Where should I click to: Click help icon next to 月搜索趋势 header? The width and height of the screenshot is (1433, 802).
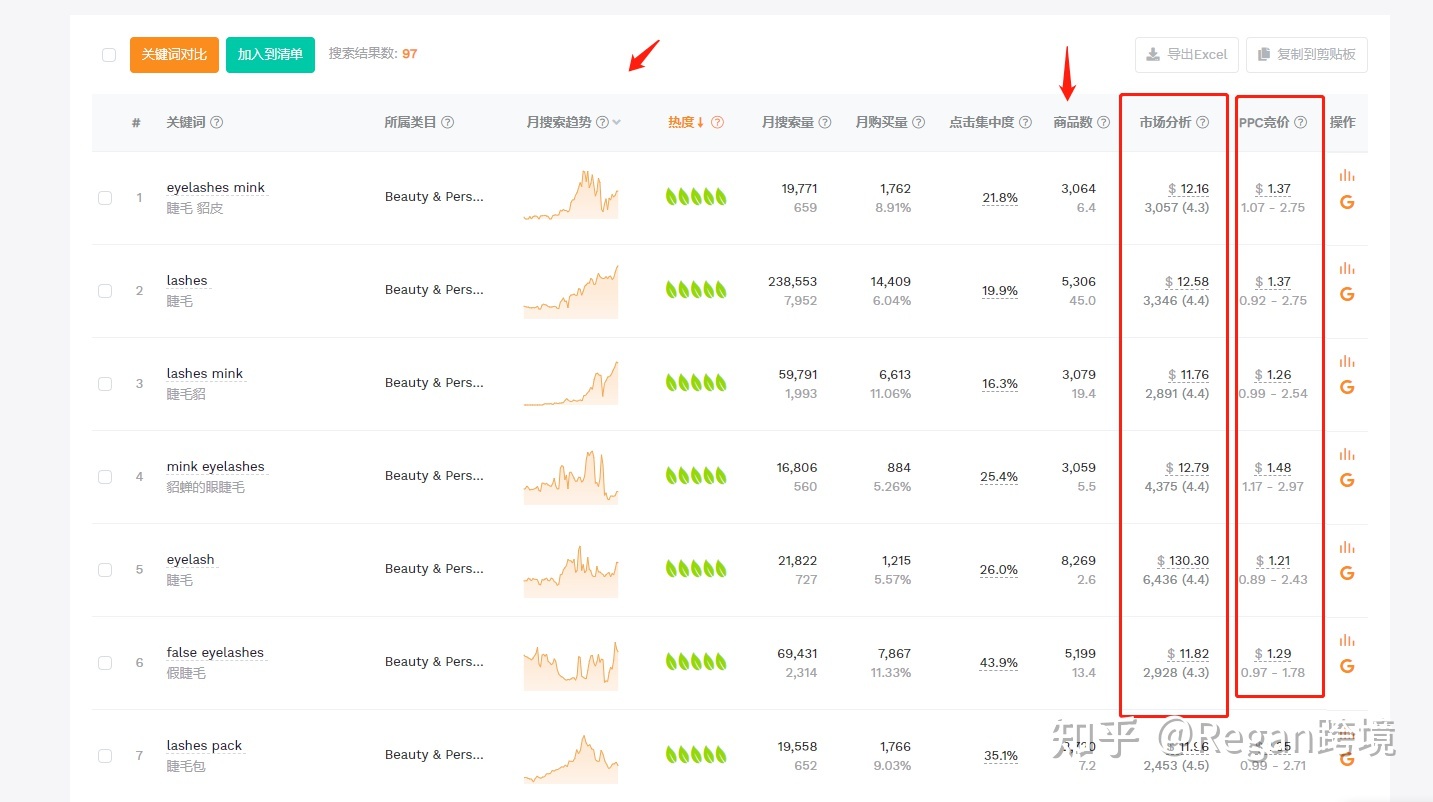602,122
